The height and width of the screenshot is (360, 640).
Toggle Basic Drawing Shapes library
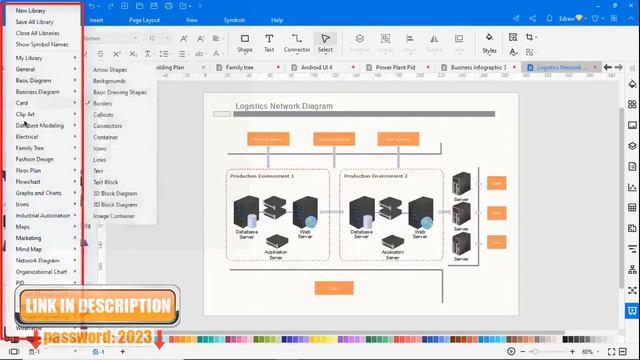pyautogui.click(x=120, y=92)
